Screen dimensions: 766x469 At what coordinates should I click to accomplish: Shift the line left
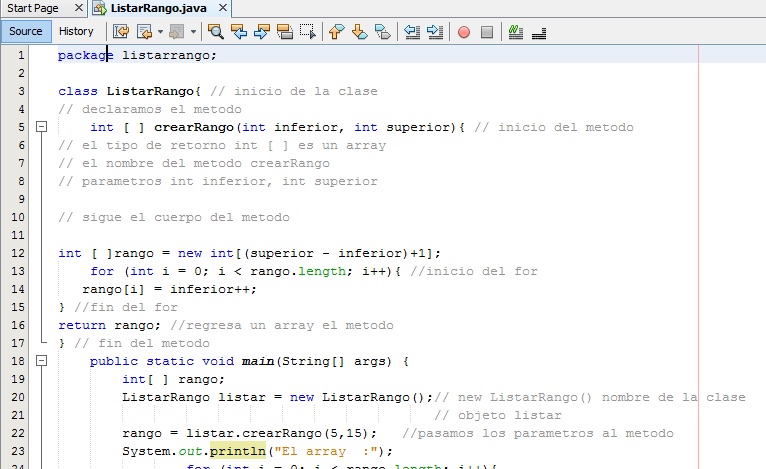(412, 31)
